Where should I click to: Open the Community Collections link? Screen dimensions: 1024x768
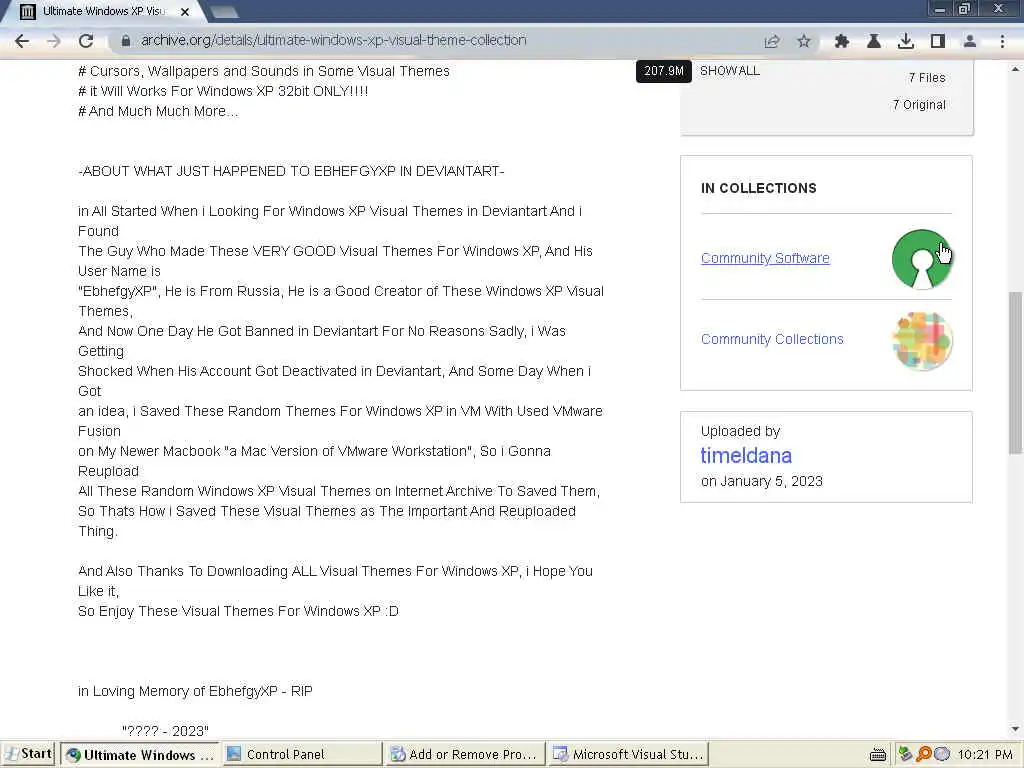[x=772, y=339]
